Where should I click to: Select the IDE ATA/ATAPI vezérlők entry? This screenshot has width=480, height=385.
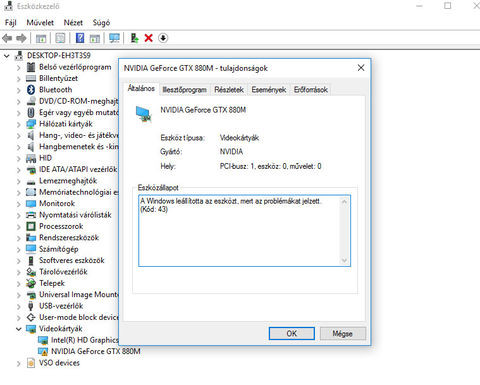[x=78, y=170]
